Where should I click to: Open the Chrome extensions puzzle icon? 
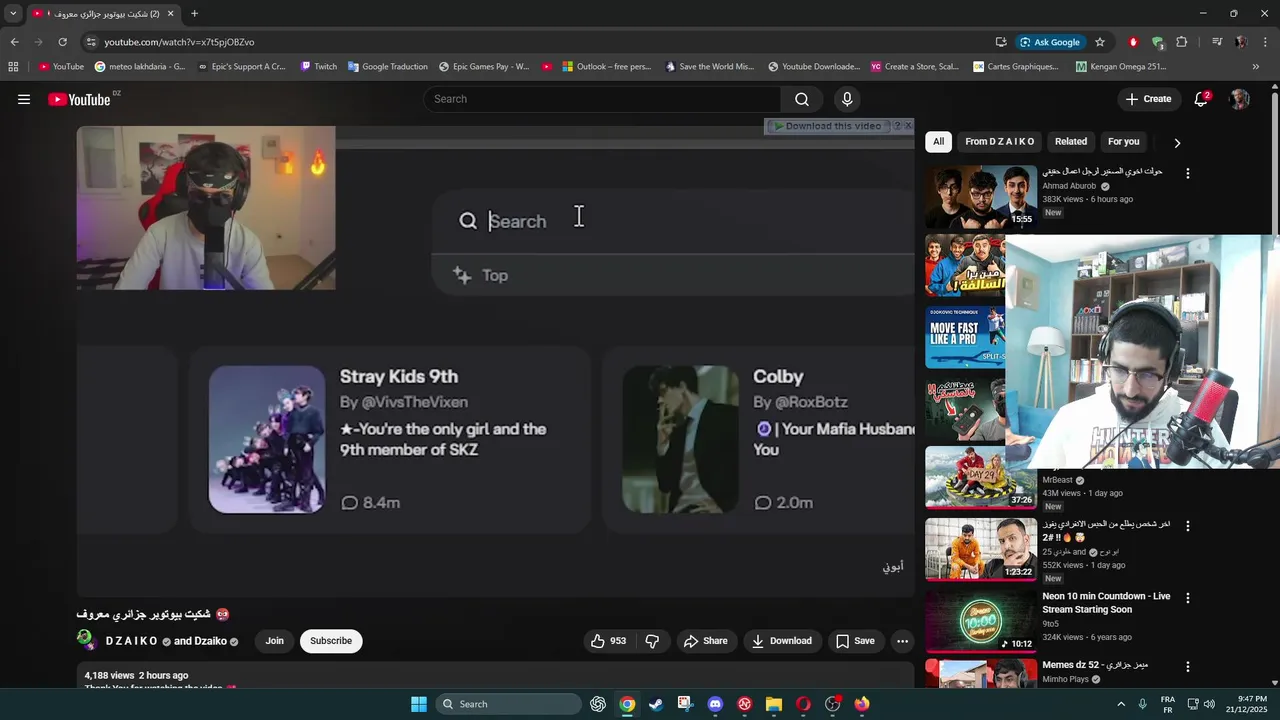click(x=1182, y=42)
